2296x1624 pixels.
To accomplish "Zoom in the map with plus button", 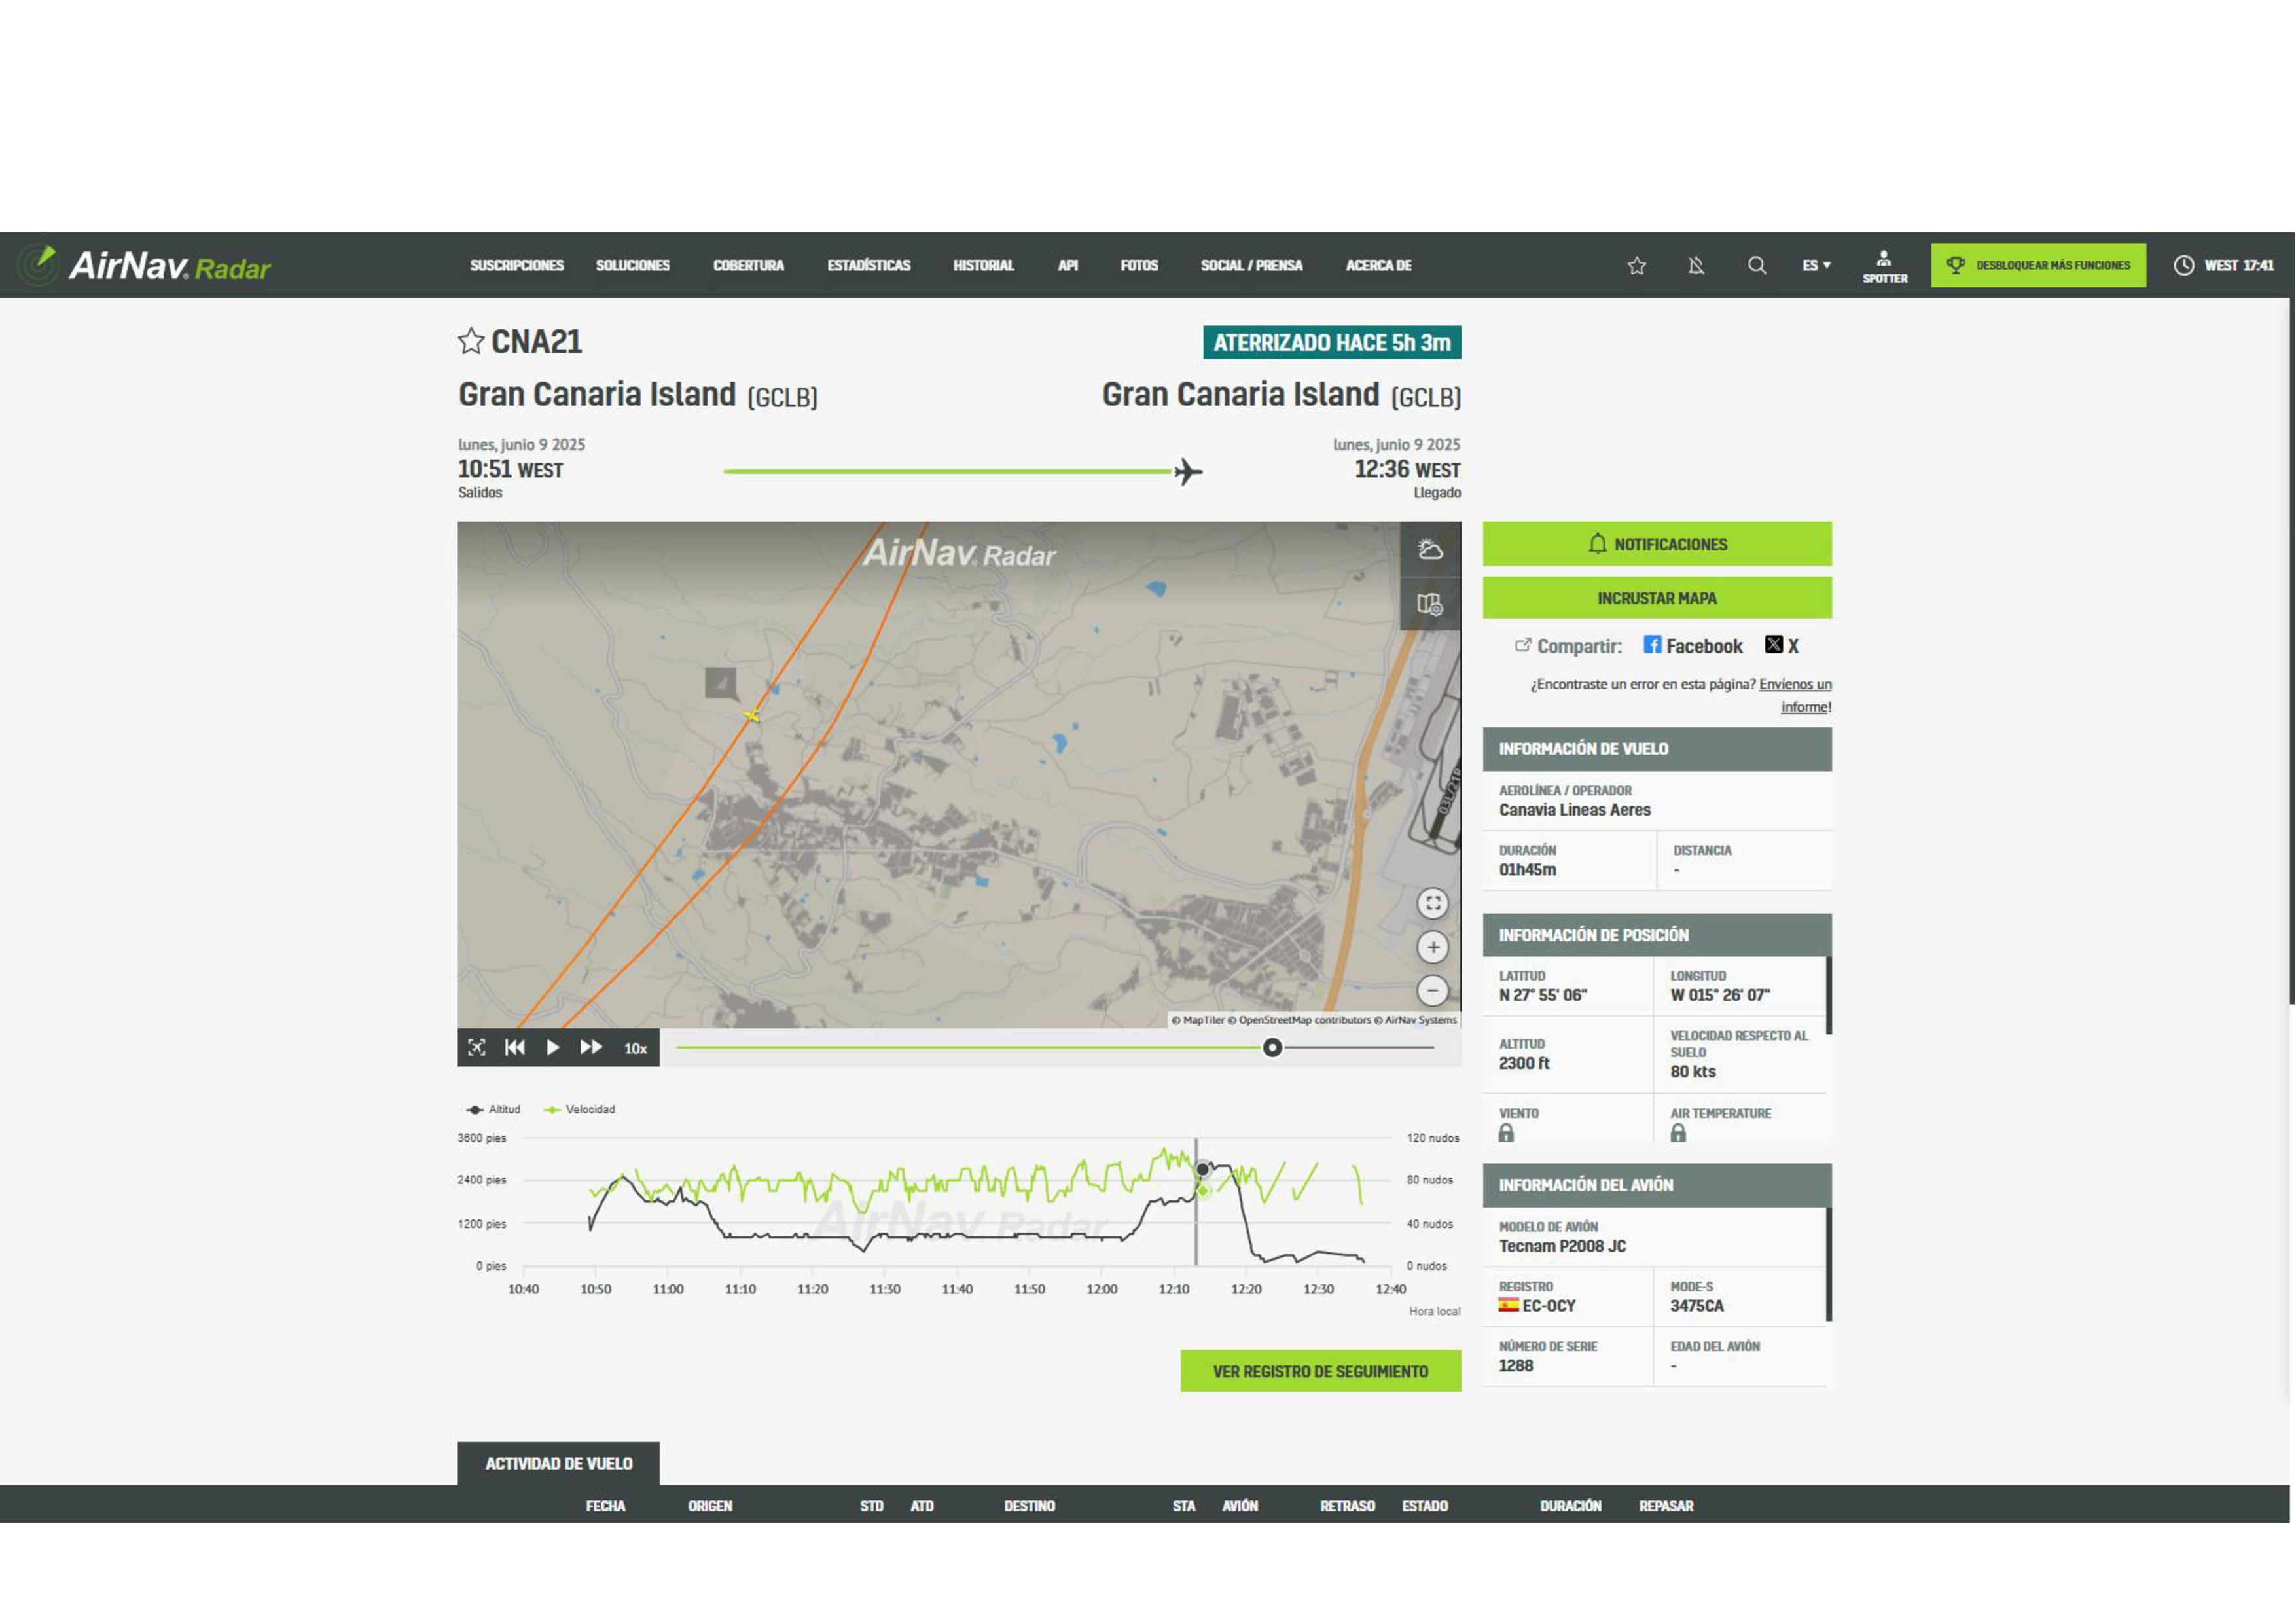I will (1432, 947).
